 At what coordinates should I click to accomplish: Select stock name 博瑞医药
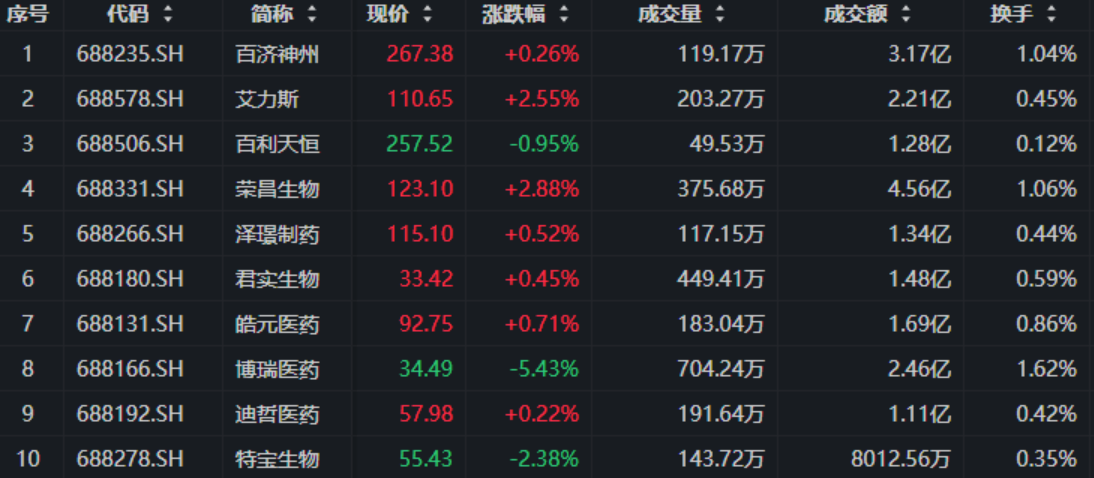277,368
